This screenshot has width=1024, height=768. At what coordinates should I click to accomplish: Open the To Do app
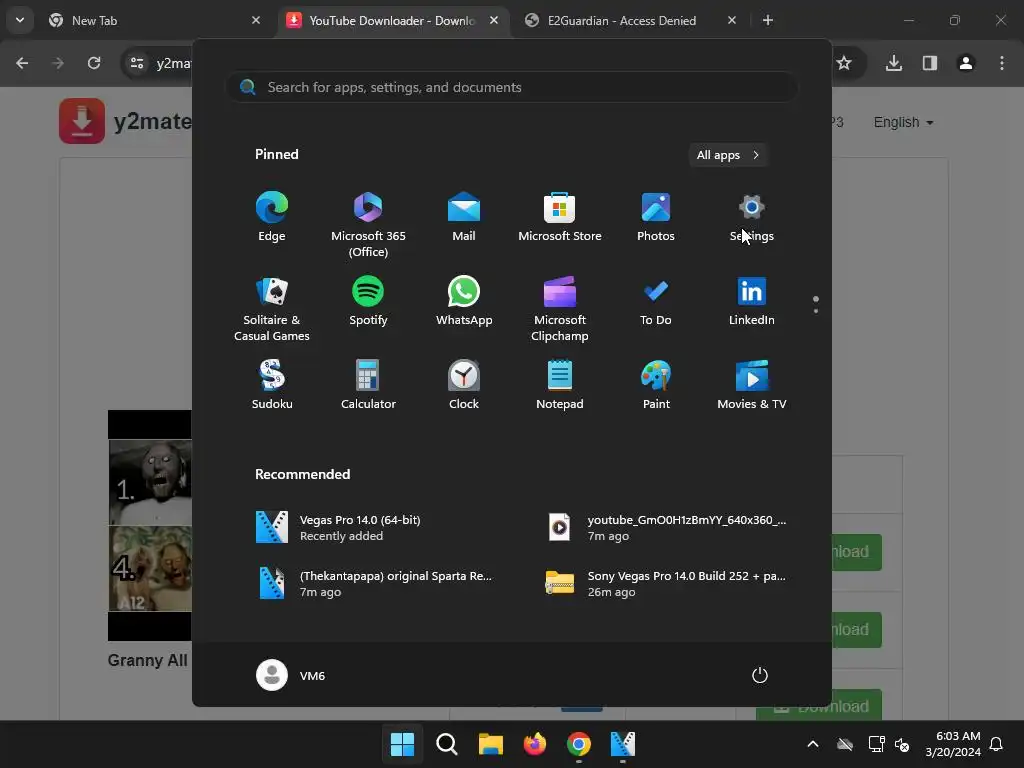(x=656, y=301)
